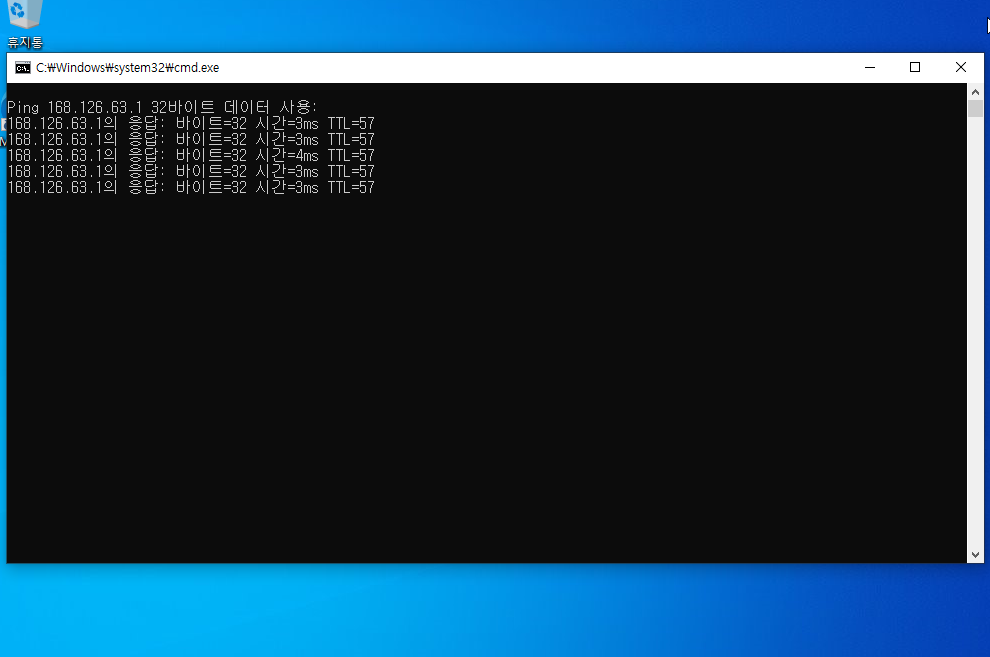This screenshot has height=657, width=990.
Task: Click the cmd.exe title bar system icon
Action: click(23, 68)
